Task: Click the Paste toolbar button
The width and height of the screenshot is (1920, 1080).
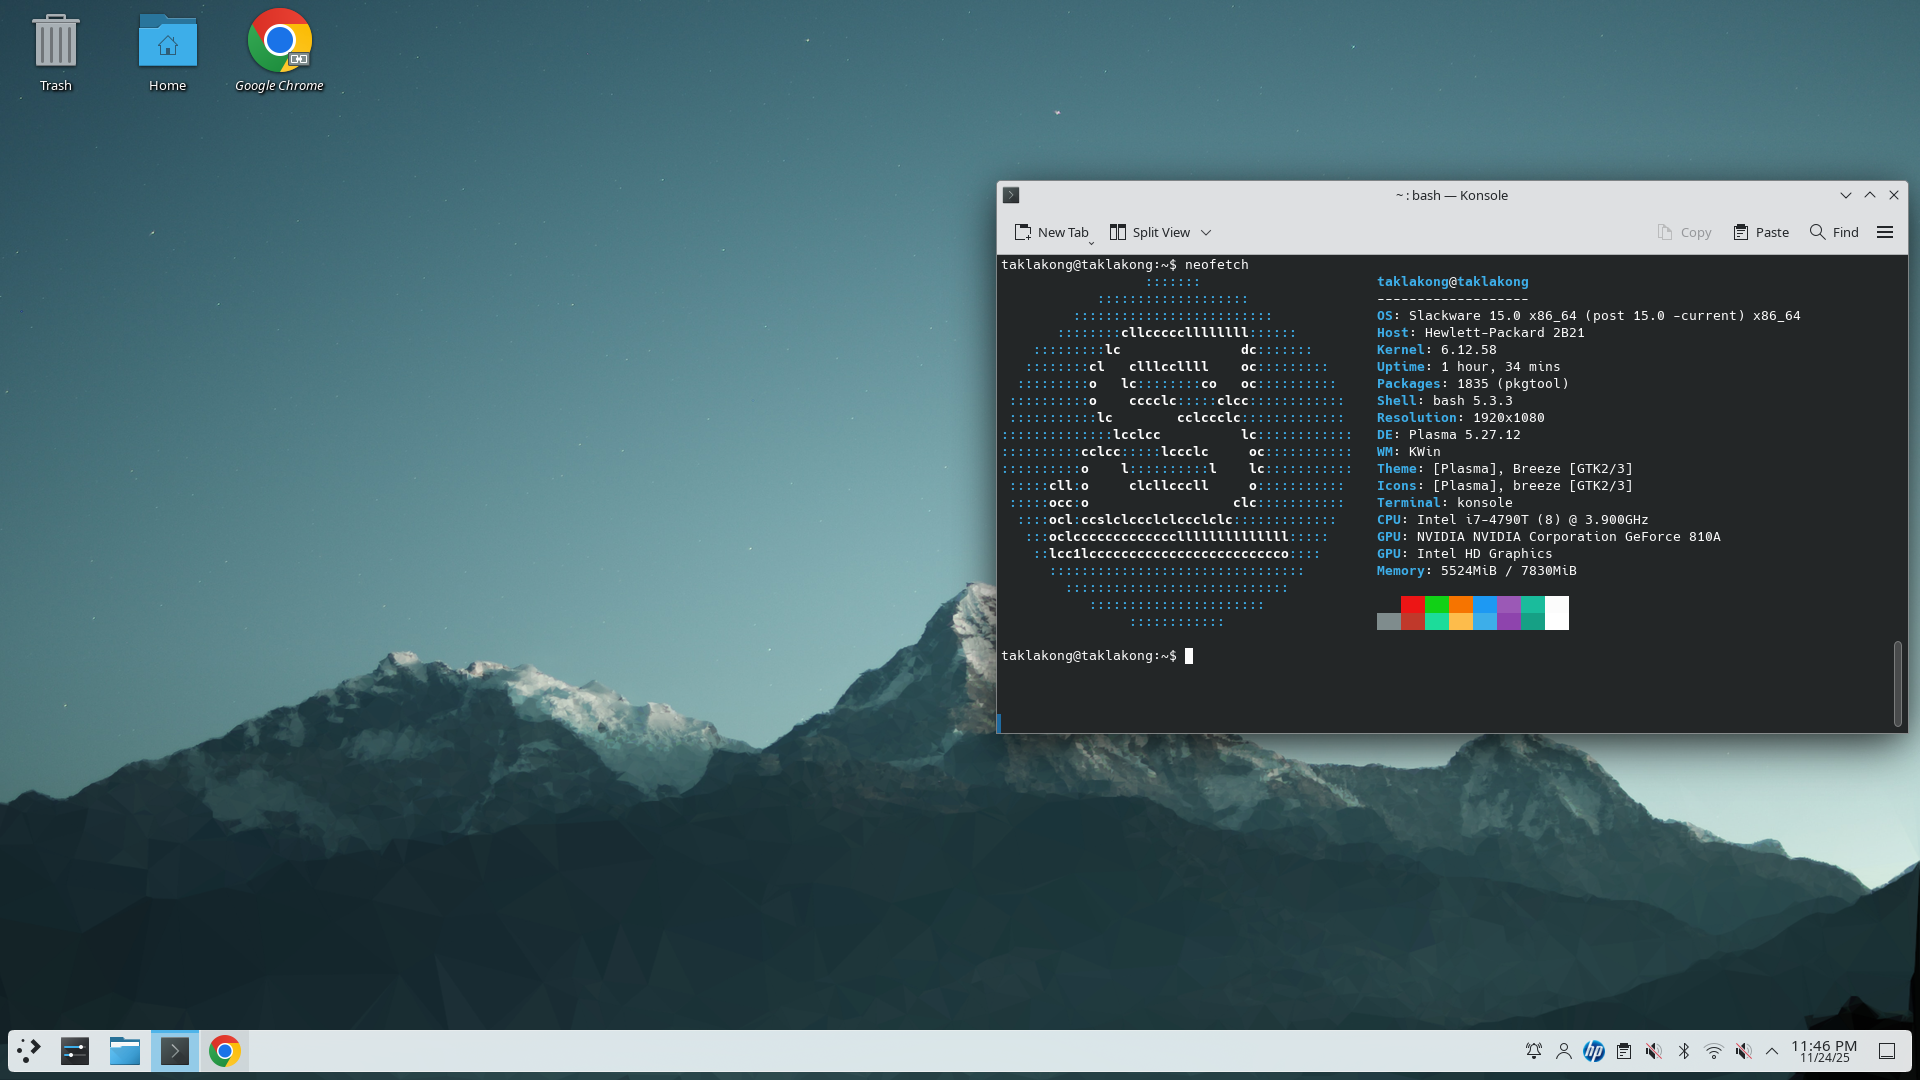Action: click(x=1761, y=232)
